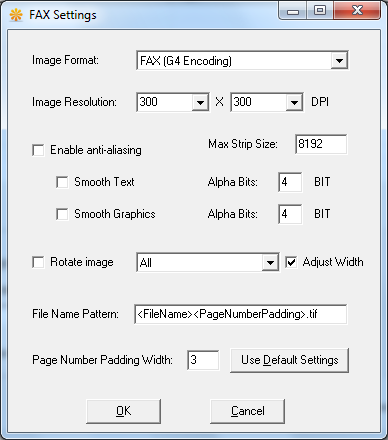Viewport: 388px width, 440px height.
Task: Uncheck the Adjust Width checkbox
Action: tap(291, 262)
